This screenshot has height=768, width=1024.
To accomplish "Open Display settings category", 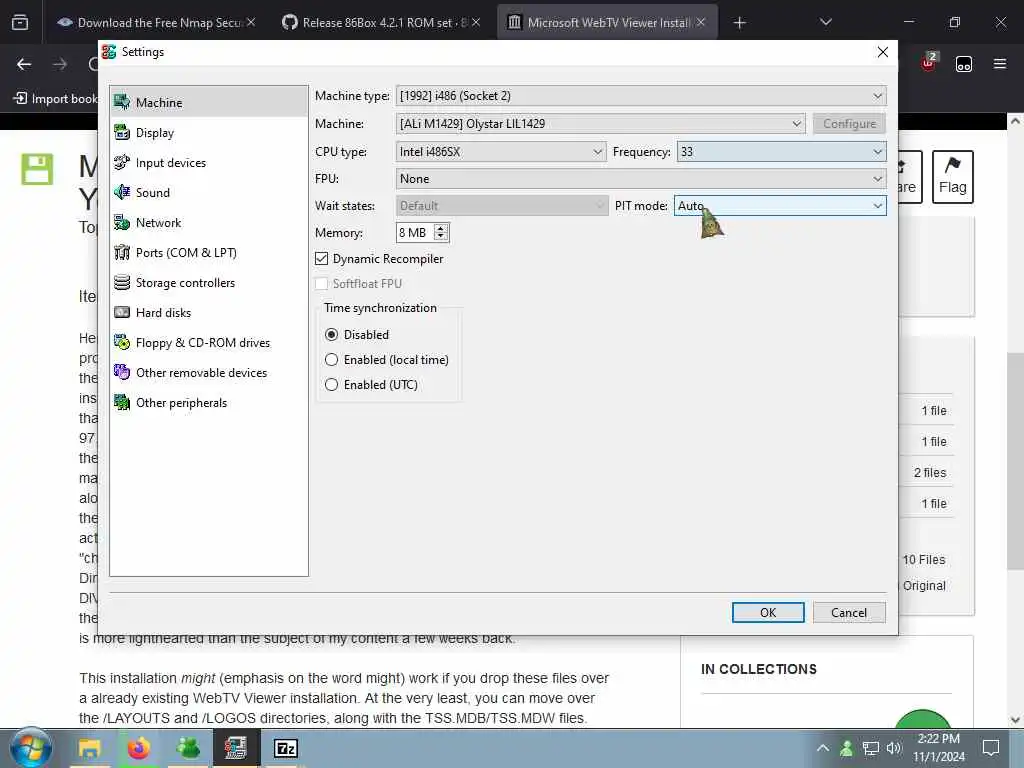I will (x=208, y=133).
